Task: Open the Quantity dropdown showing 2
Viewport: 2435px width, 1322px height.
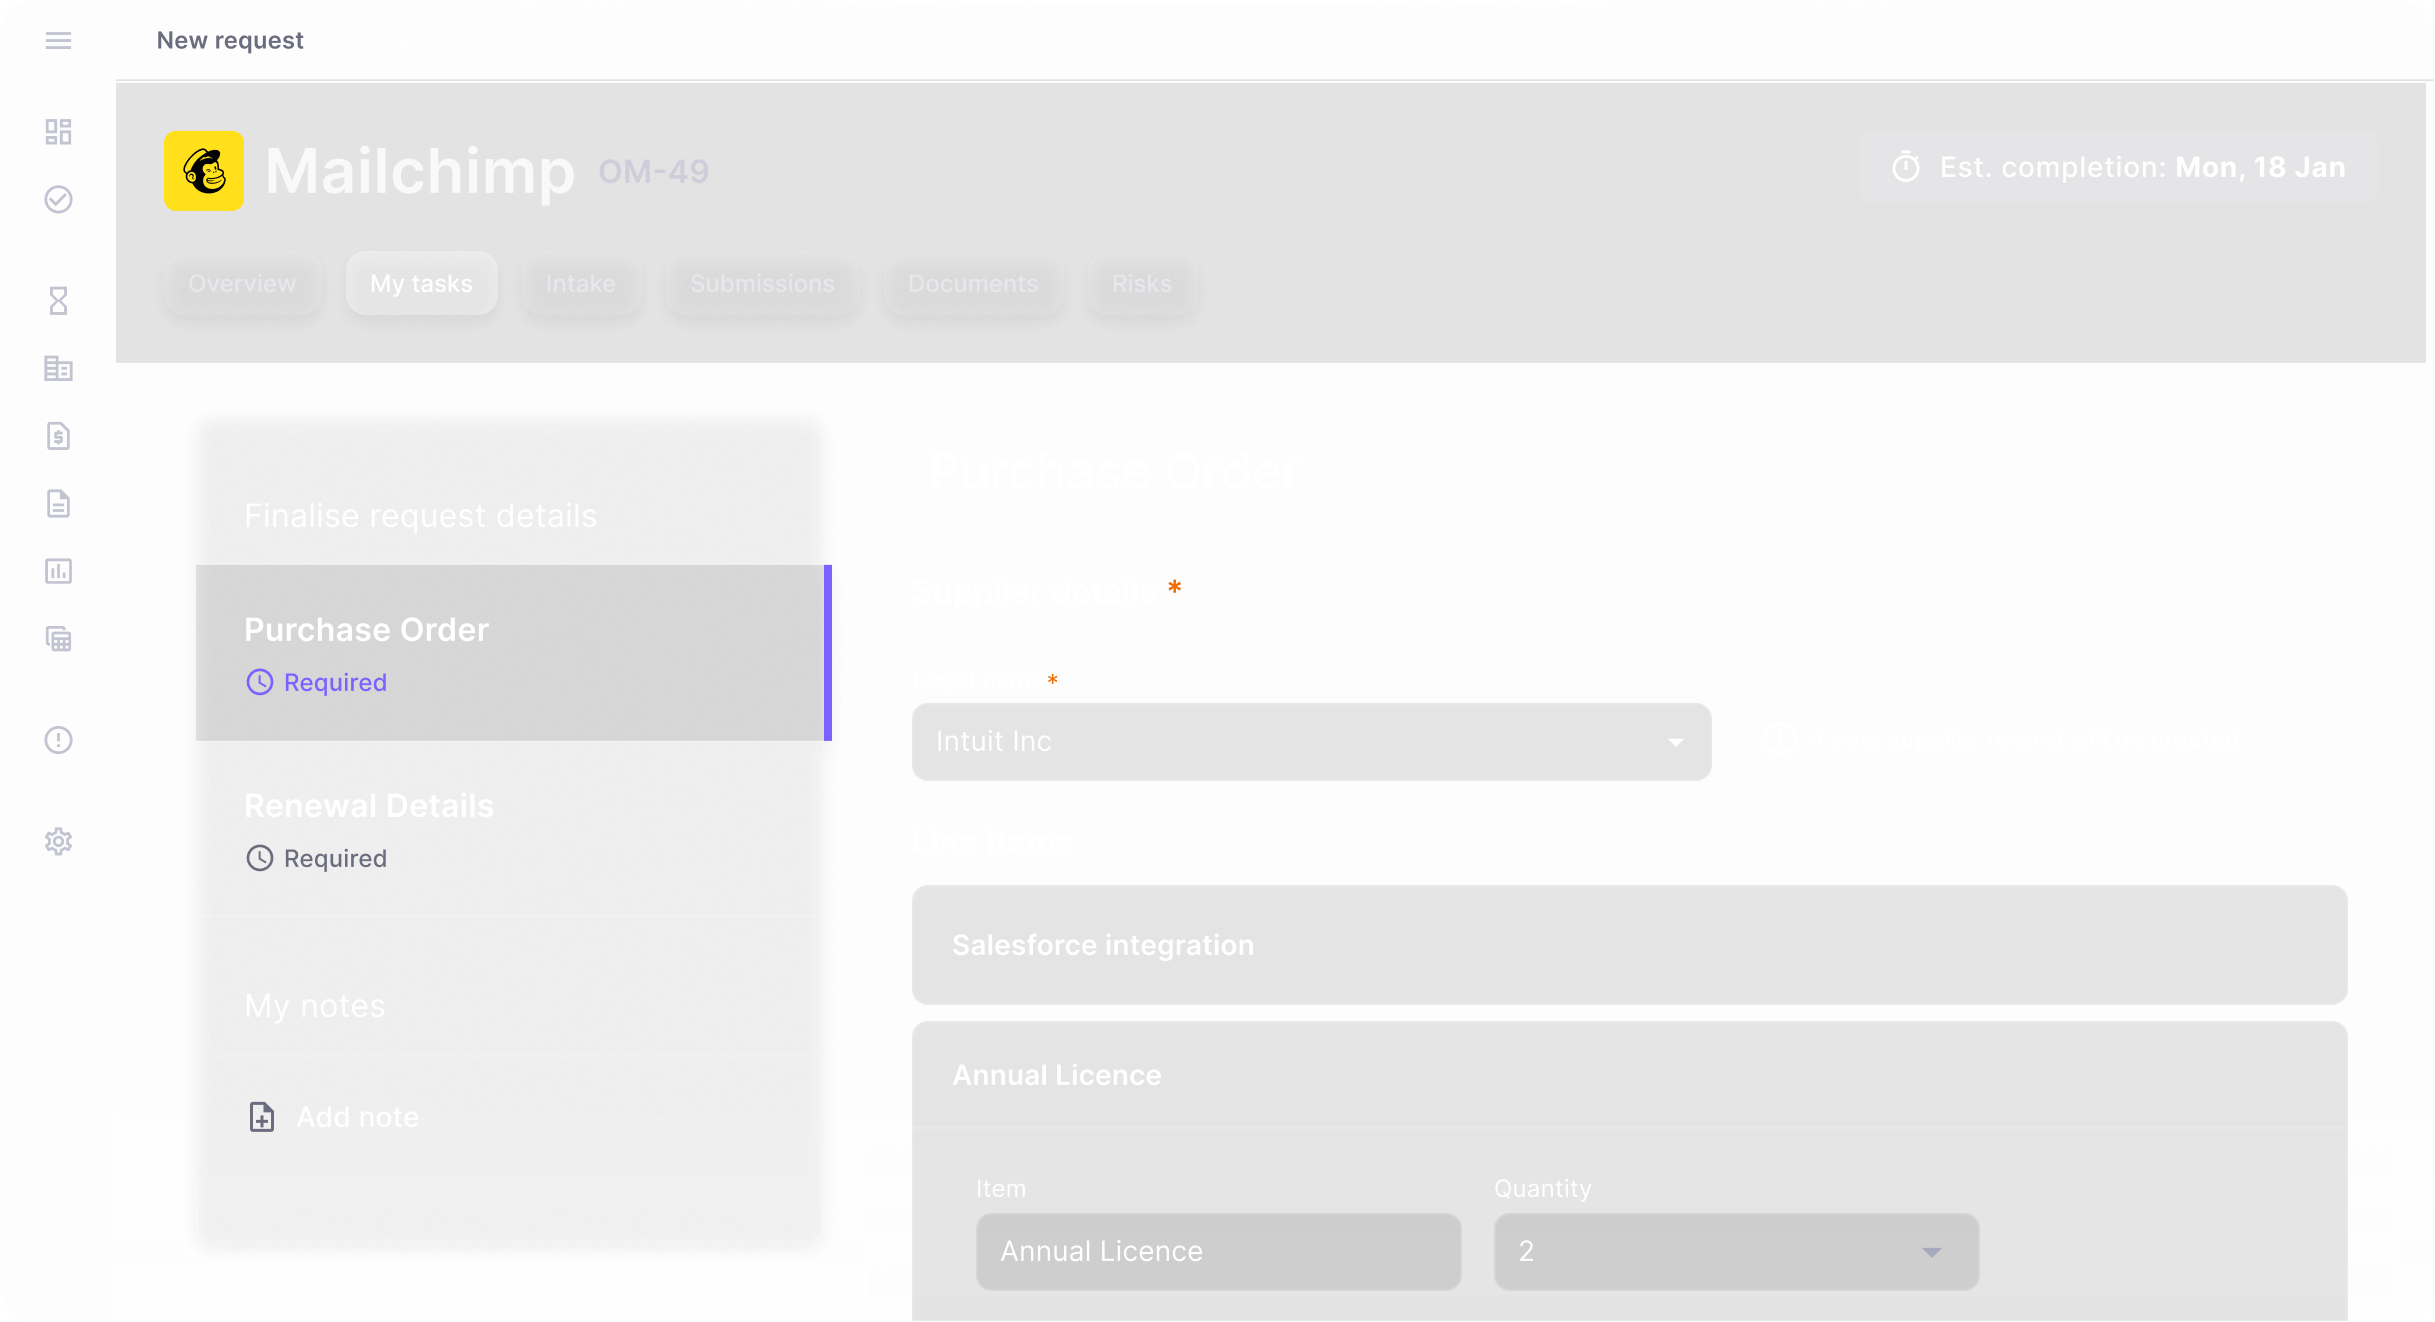Action: point(1736,1252)
